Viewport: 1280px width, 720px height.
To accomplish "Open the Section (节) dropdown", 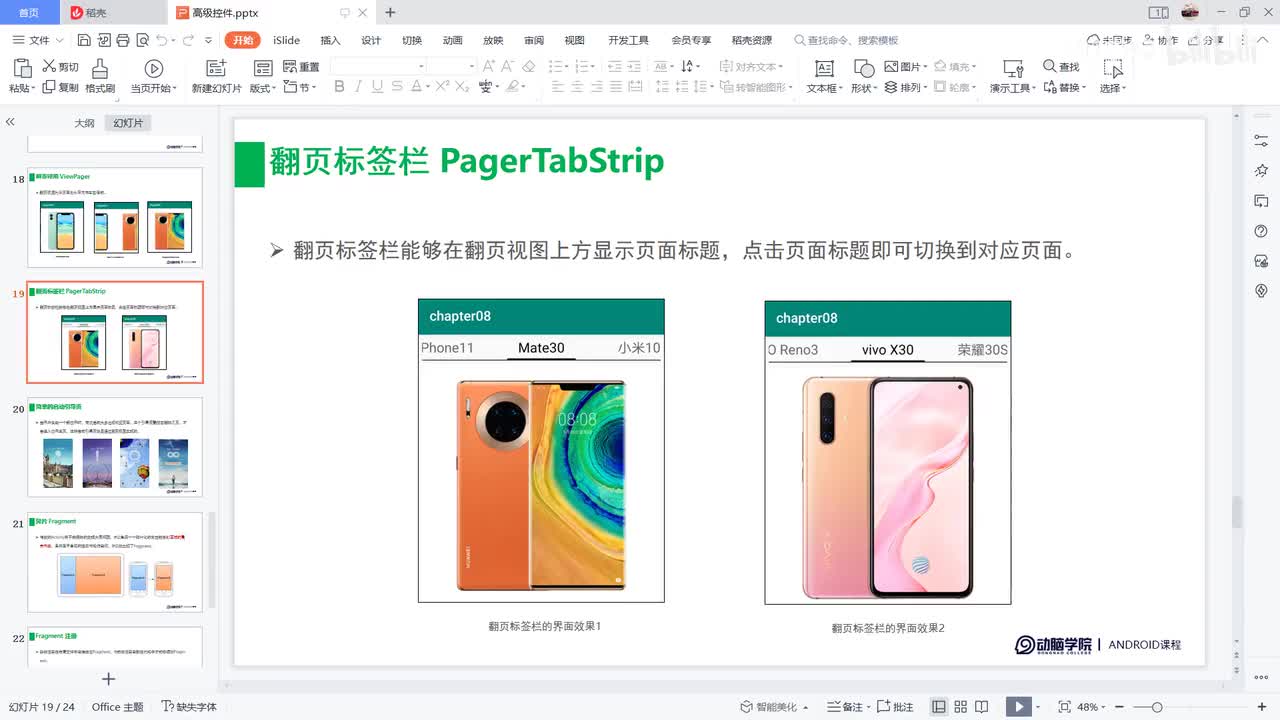I will point(301,87).
